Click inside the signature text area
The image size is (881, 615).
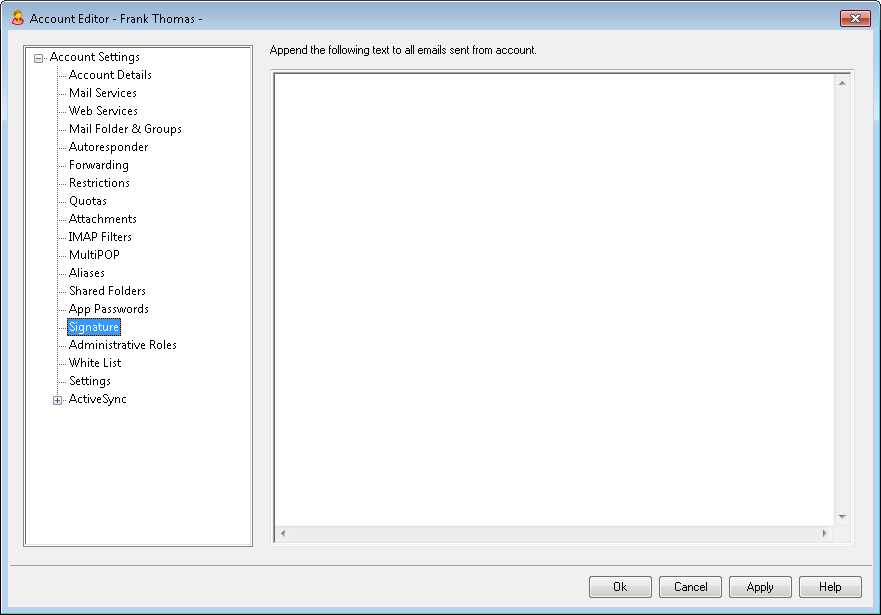pos(555,300)
